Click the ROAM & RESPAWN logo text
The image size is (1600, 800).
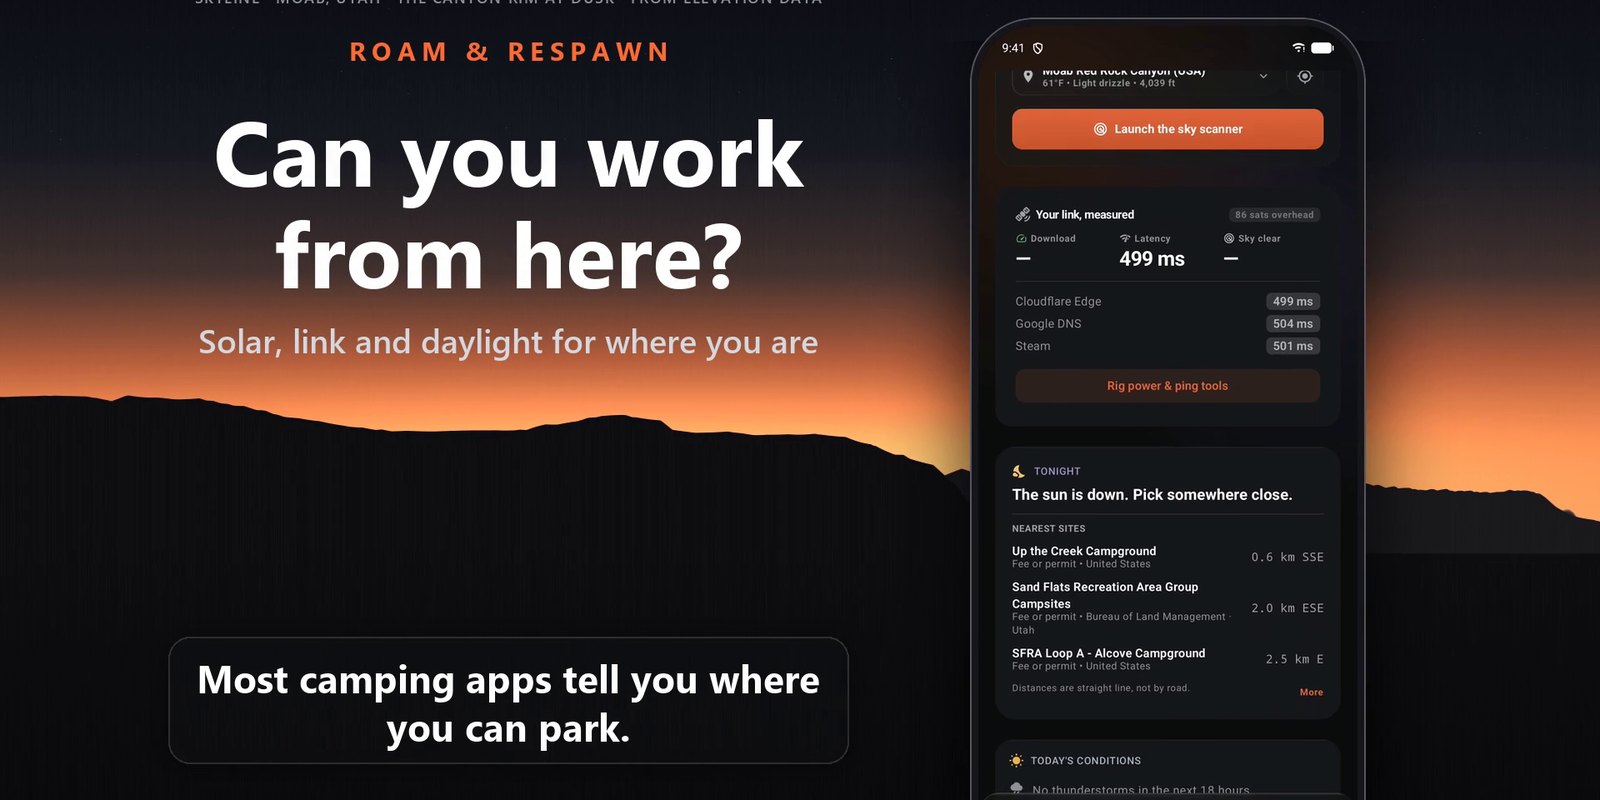pos(509,52)
